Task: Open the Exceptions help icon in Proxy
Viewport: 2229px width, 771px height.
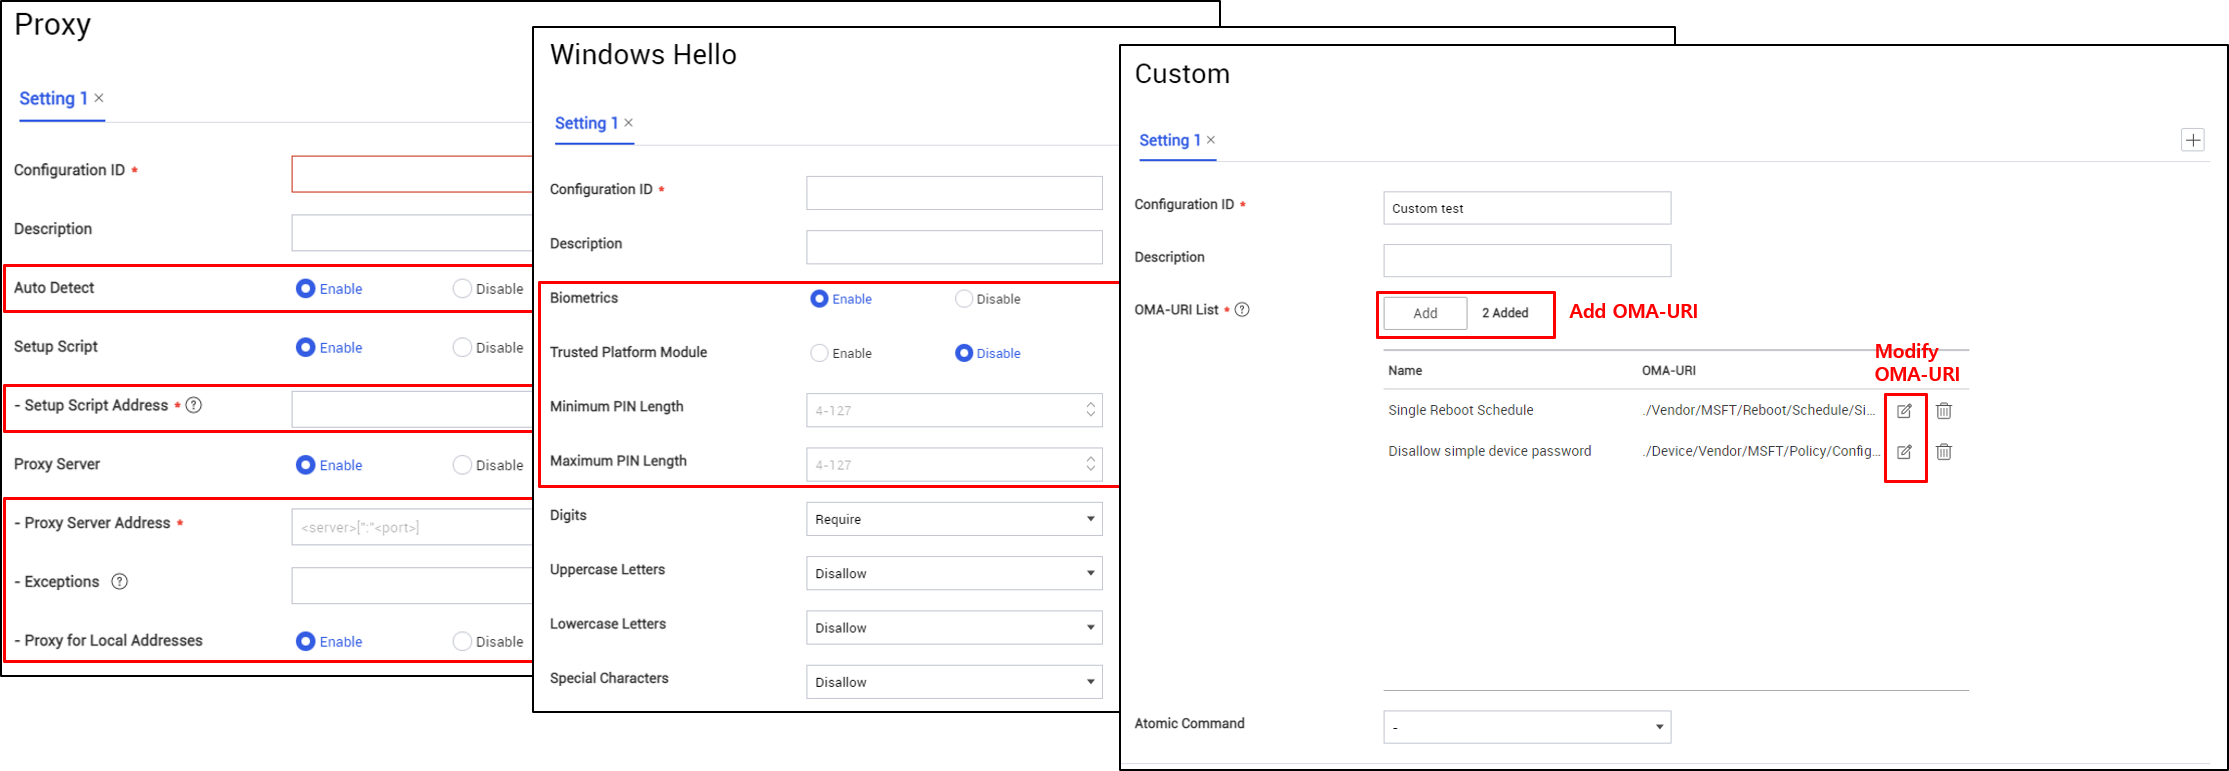Action: pos(120,582)
